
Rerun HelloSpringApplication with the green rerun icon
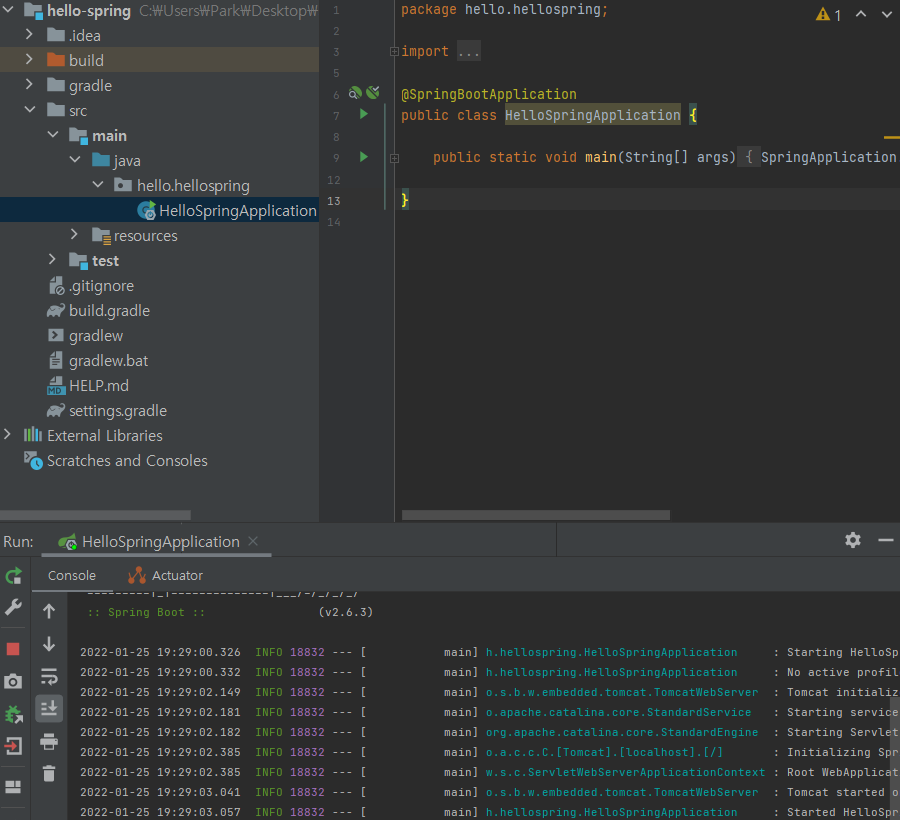pyautogui.click(x=13, y=576)
